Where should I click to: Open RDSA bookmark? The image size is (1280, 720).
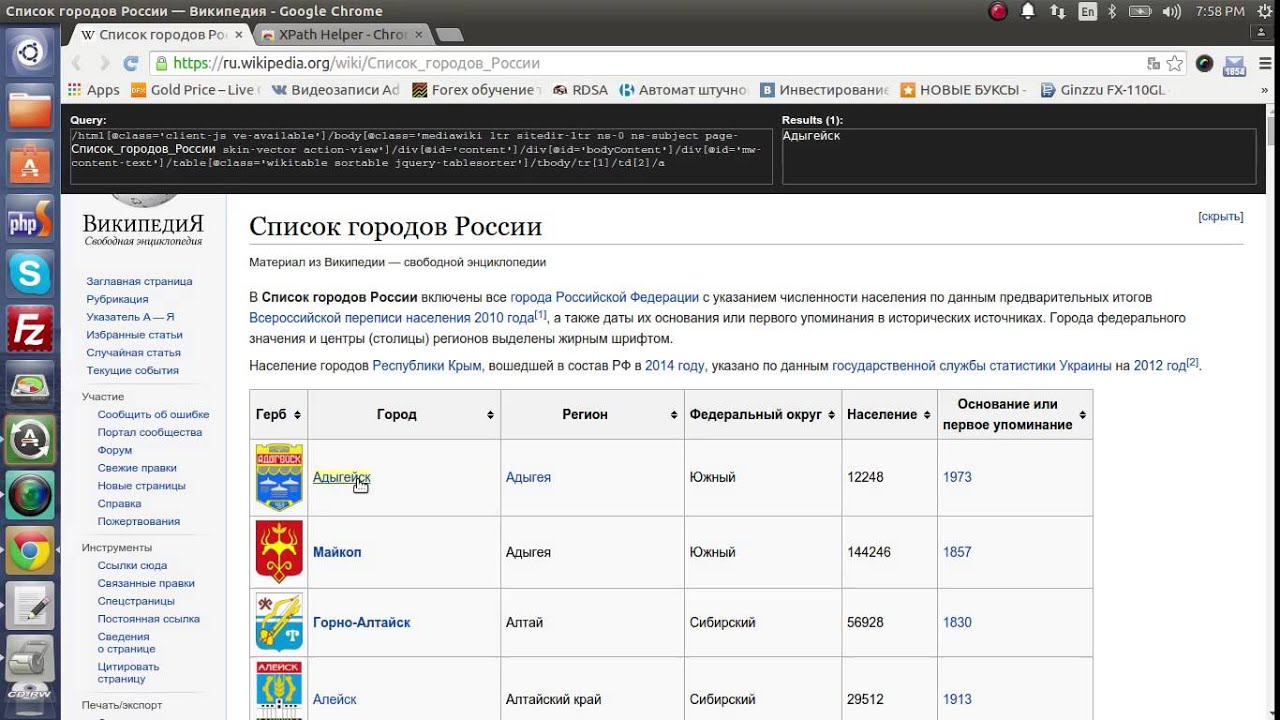tap(580, 90)
